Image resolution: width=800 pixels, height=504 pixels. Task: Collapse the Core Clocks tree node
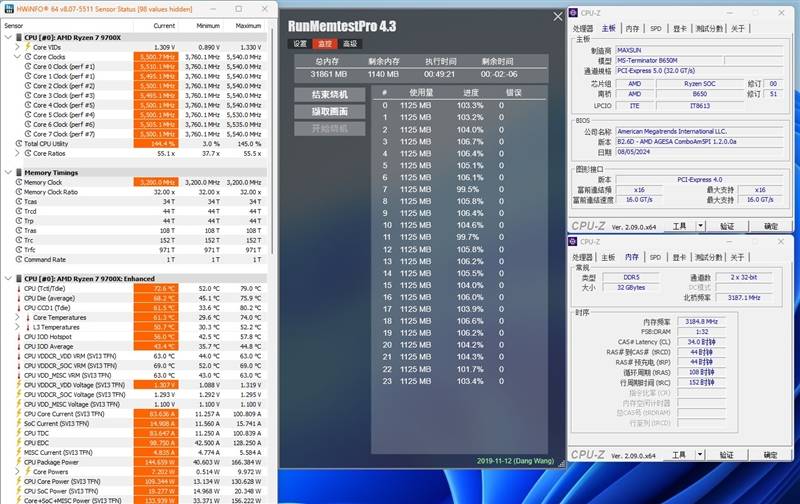17,57
